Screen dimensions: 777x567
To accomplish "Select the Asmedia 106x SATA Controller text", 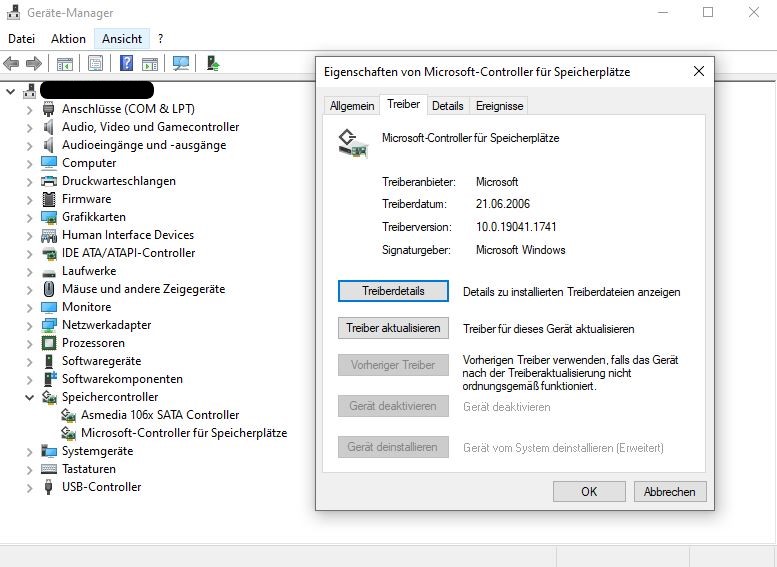I will pos(160,415).
